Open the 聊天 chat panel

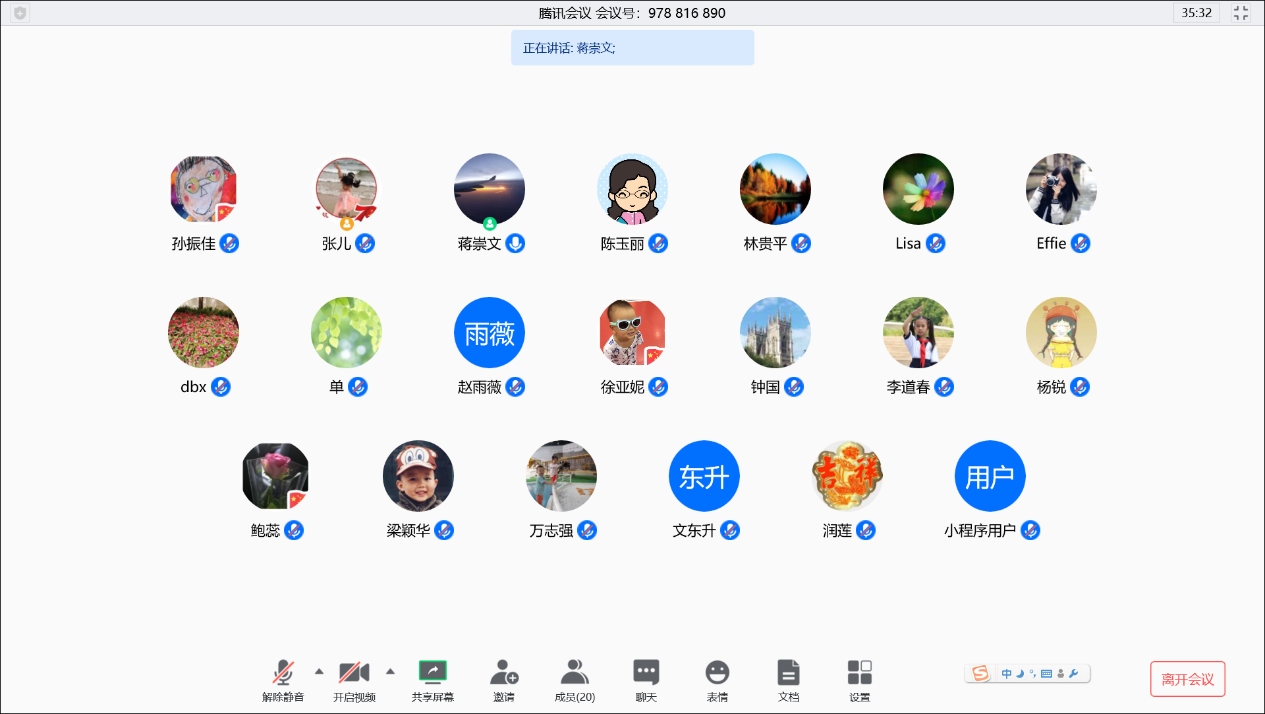click(x=646, y=680)
